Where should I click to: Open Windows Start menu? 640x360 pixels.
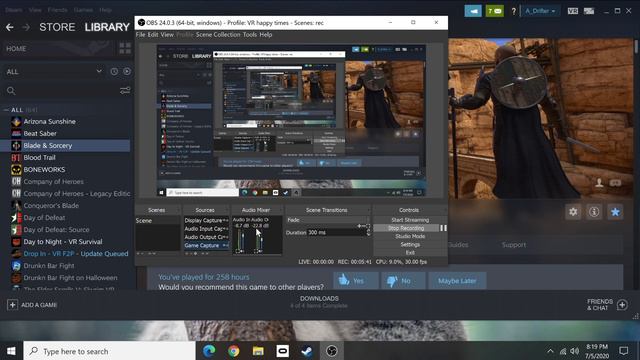tap(11, 351)
